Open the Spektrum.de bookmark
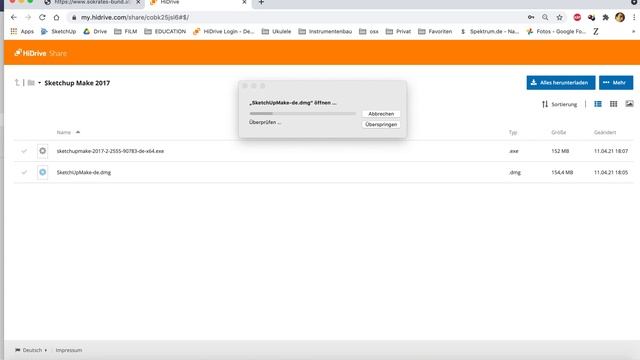The image size is (640, 360). [x=489, y=31]
